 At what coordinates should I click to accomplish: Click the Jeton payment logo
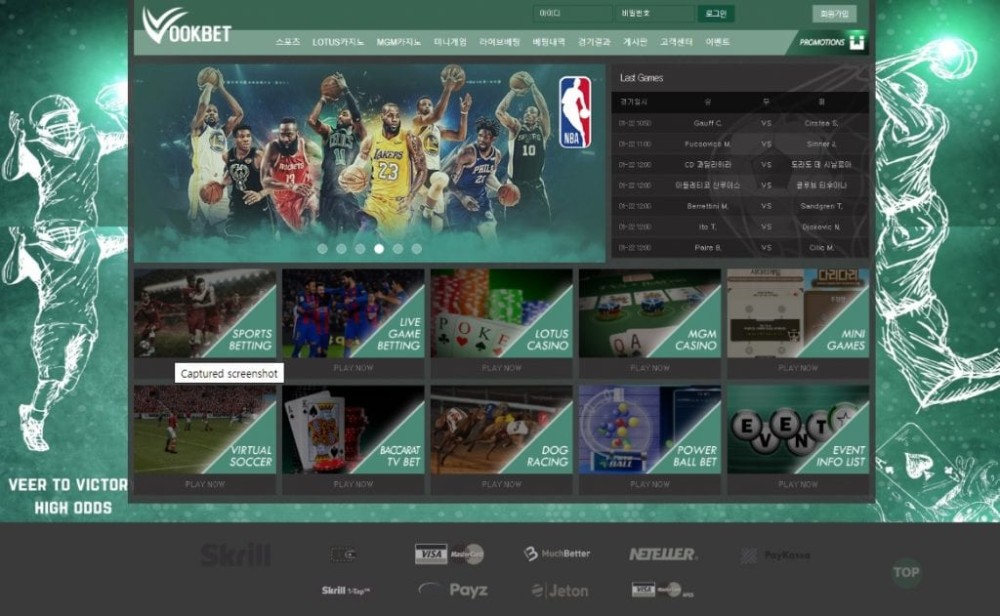(x=559, y=591)
